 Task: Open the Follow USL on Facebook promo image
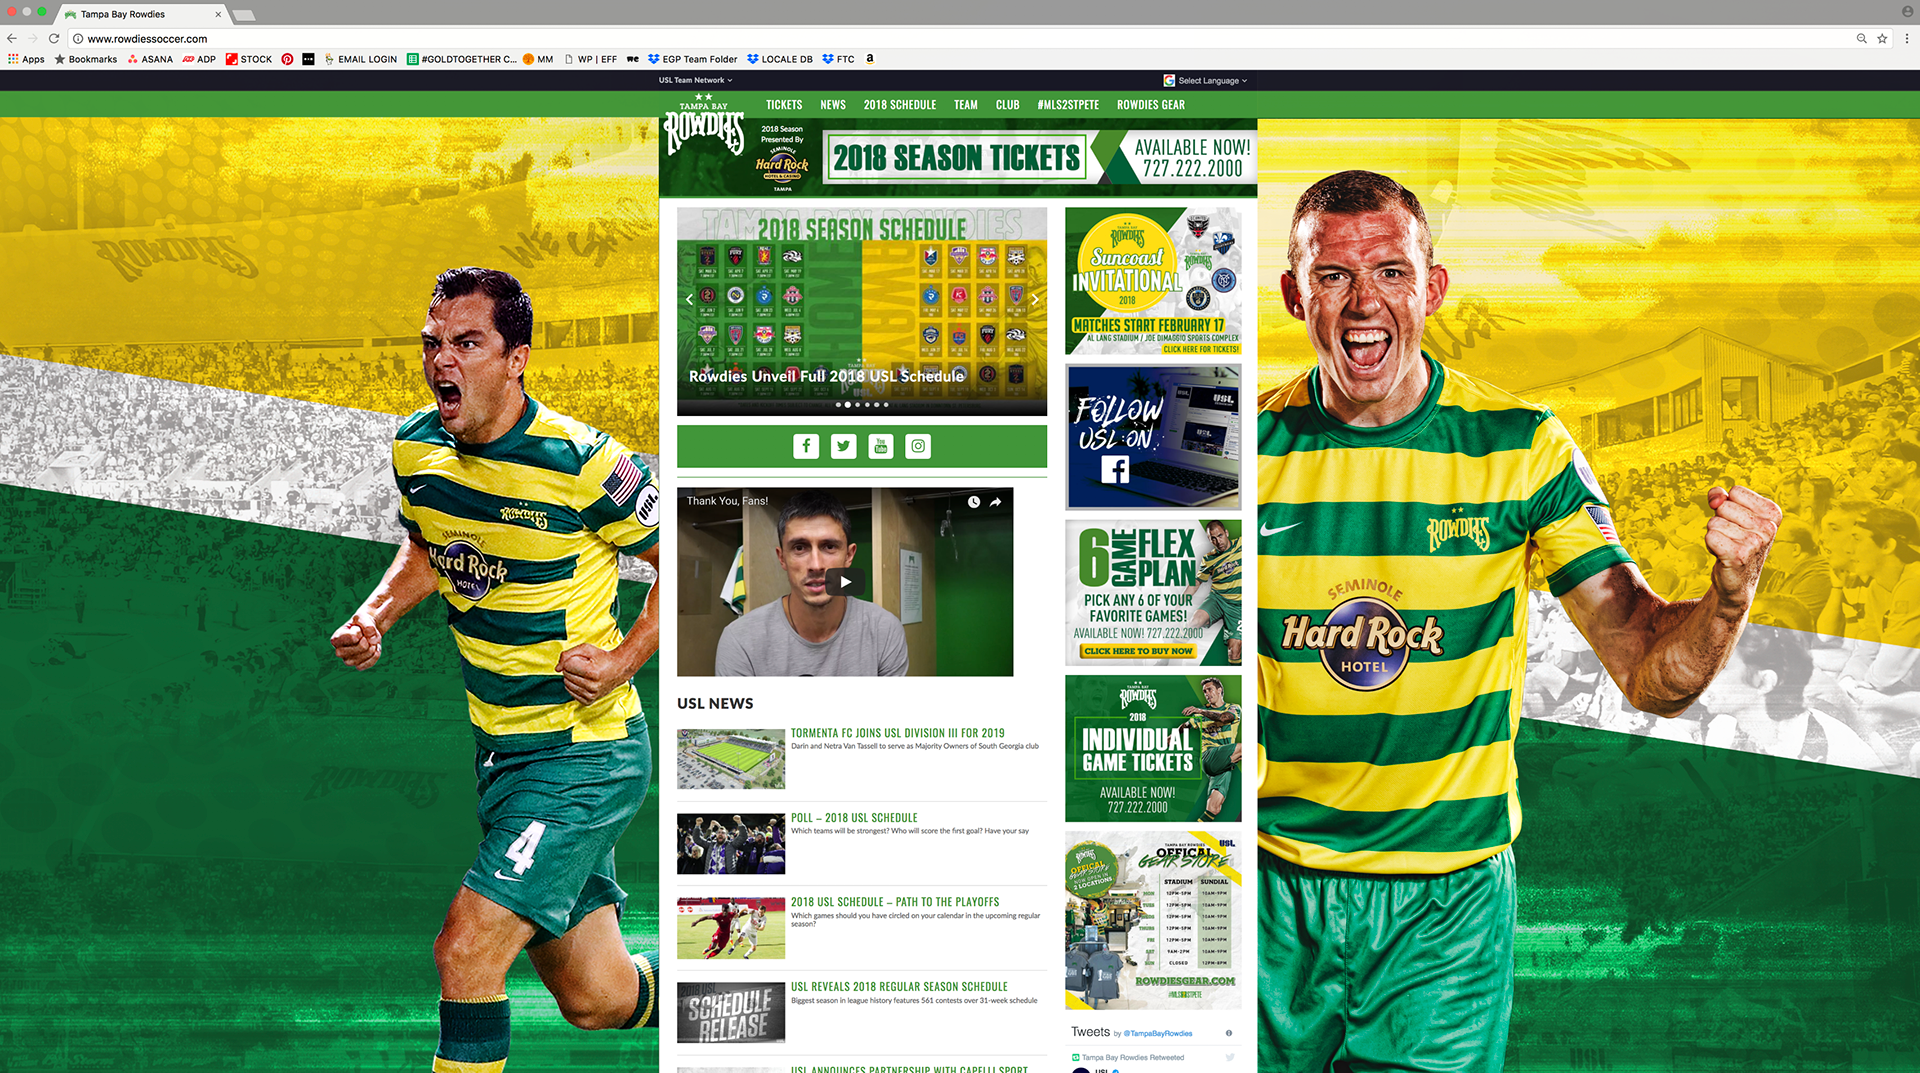1153,437
